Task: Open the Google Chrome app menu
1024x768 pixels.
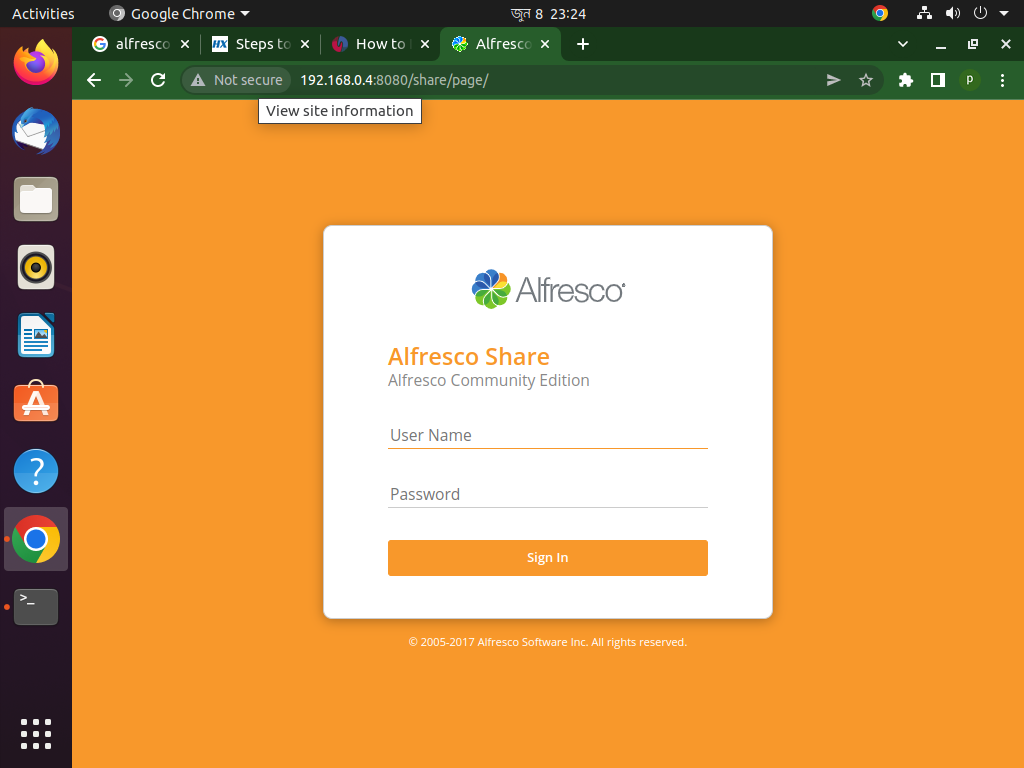Action: pyautogui.click(x=179, y=14)
